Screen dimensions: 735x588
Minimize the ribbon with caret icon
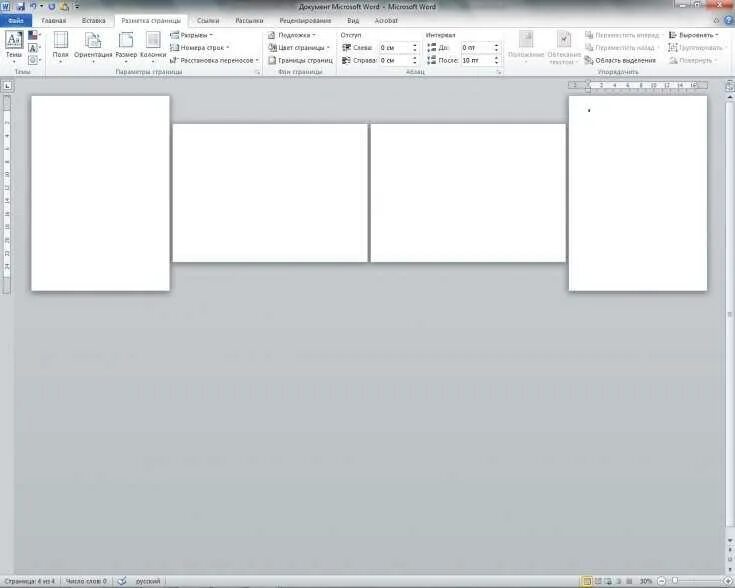(x=716, y=21)
